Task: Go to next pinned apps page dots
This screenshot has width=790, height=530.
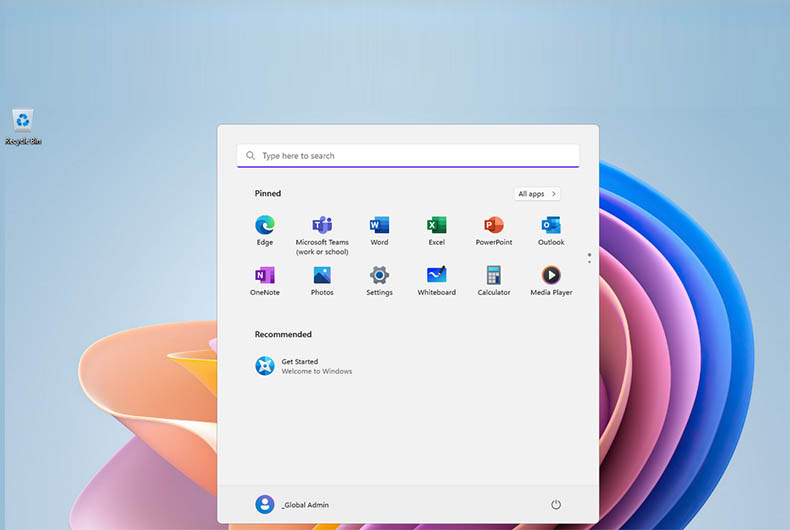Action: click(x=589, y=258)
